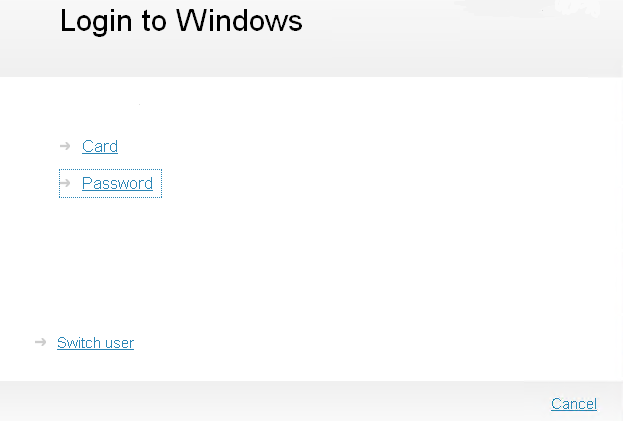Click the arrow icon beside Card
The width and height of the screenshot is (623, 421).
tap(65, 146)
